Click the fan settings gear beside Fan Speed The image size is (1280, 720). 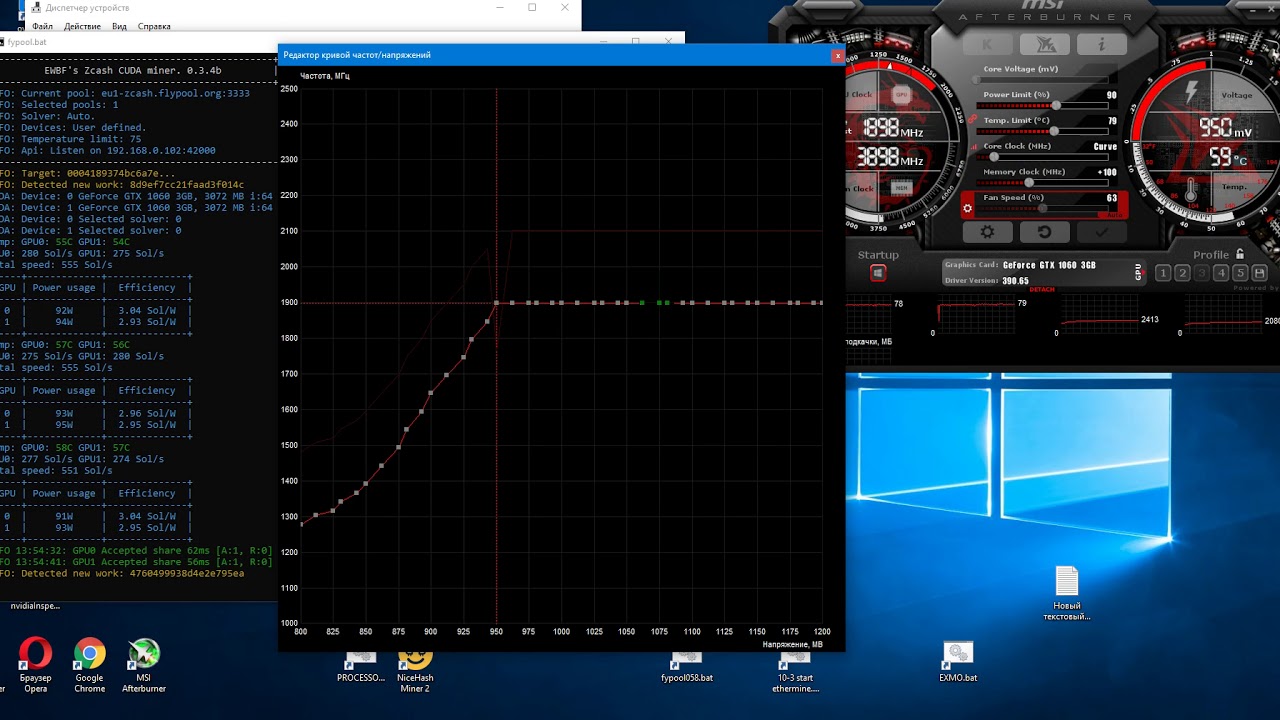(968, 209)
